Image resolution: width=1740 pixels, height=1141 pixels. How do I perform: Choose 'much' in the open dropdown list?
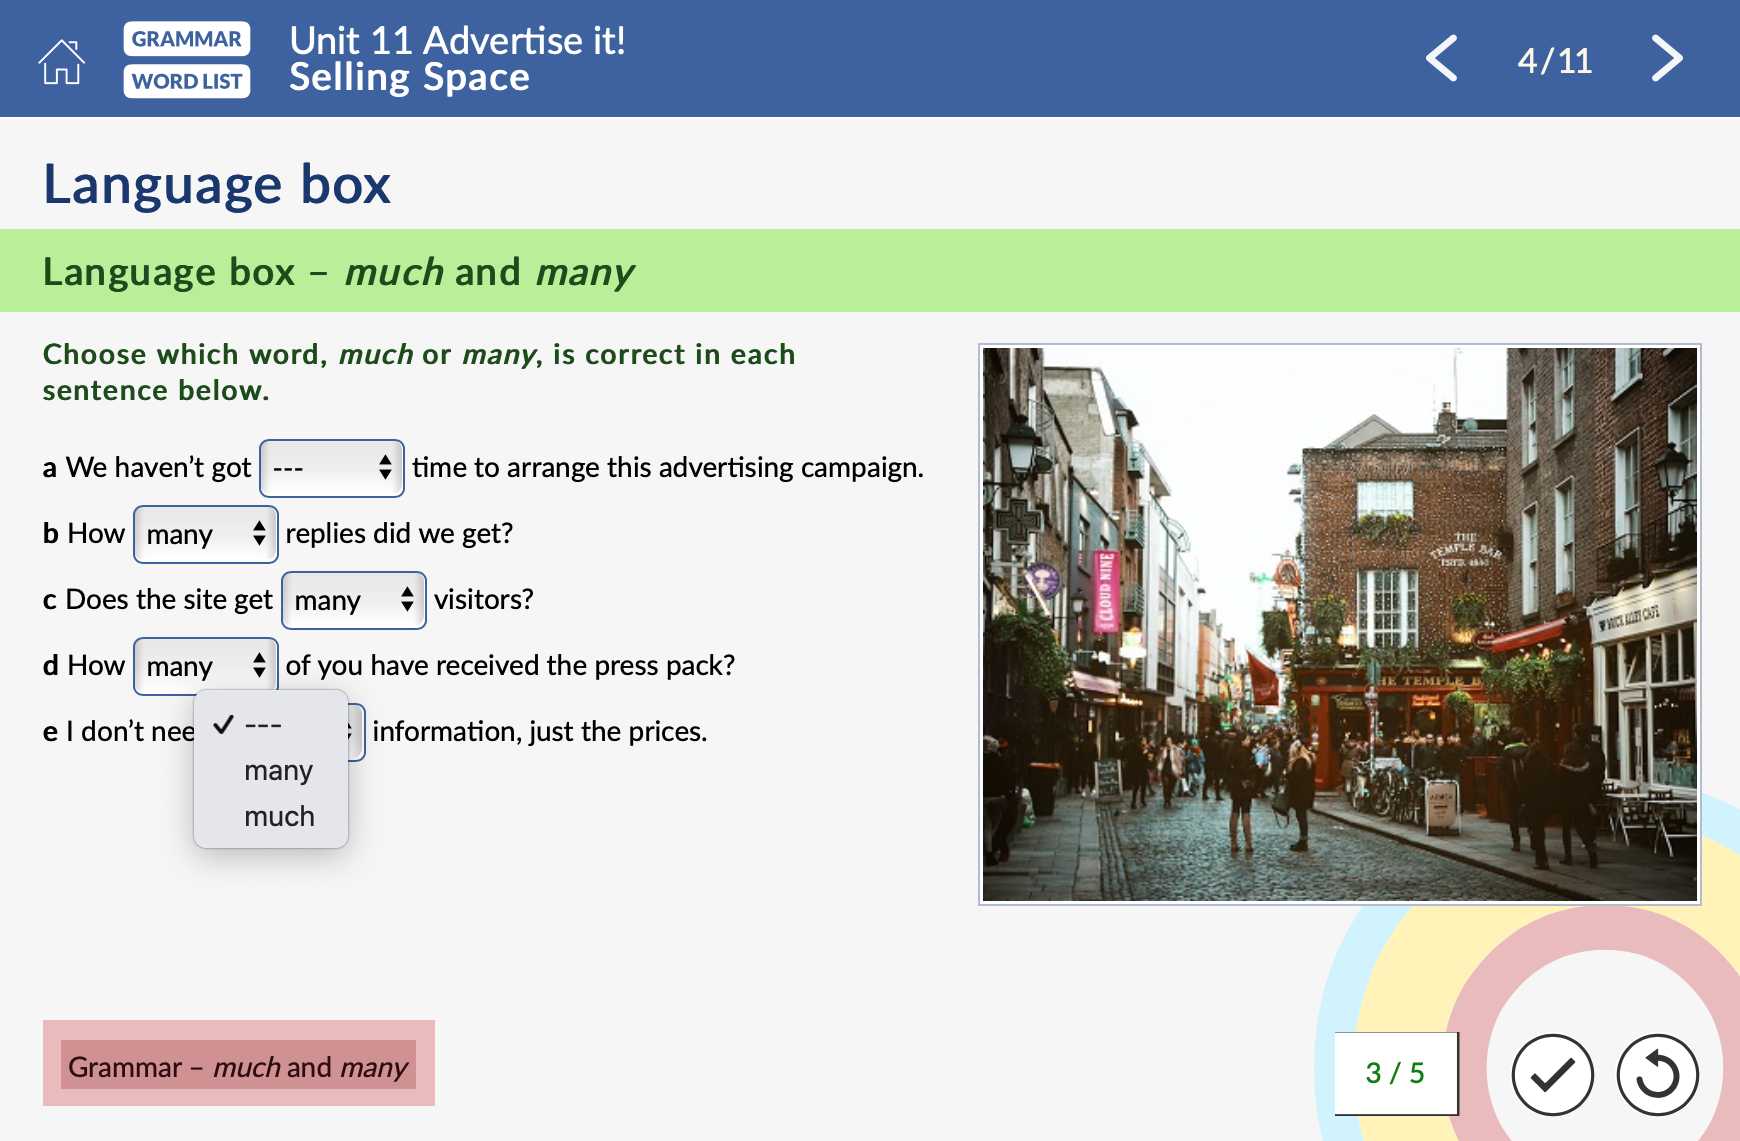click(x=271, y=817)
